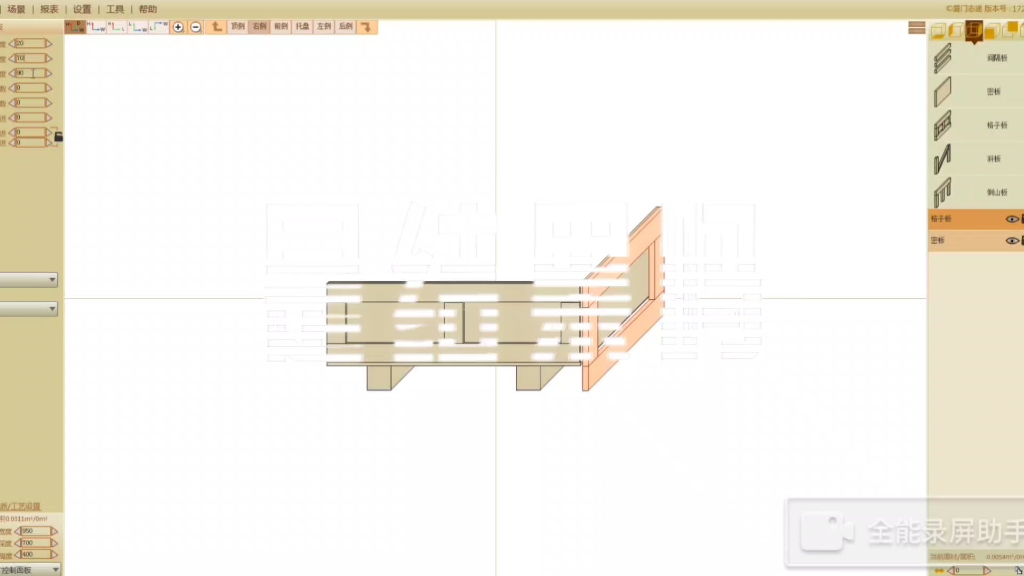Open the hamburger panel icon at top right

[x=916, y=28]
